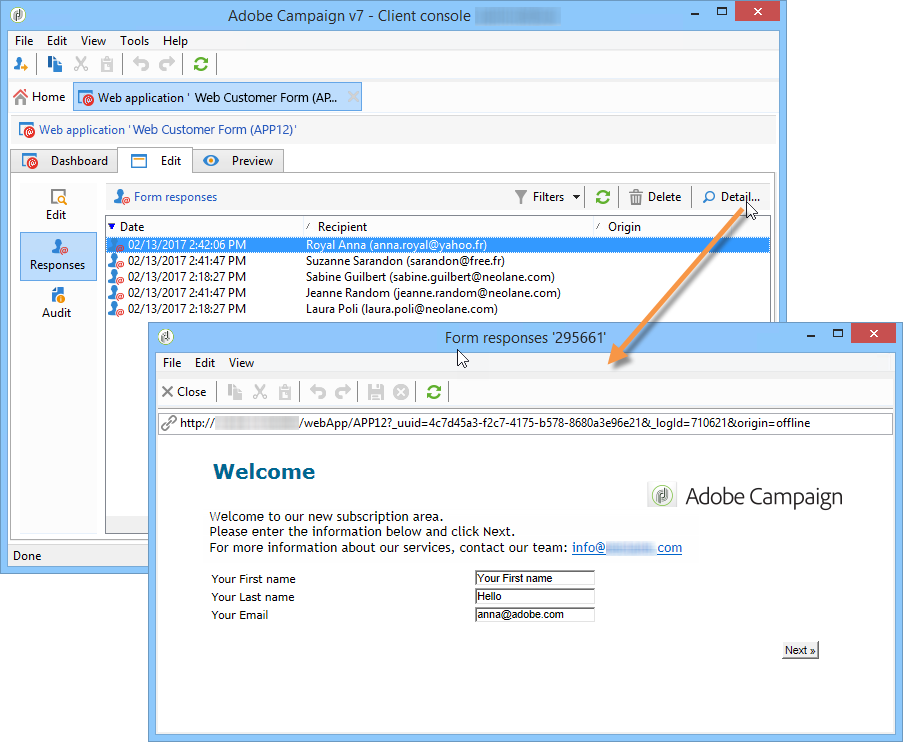Open the Responses section in the sidebar
903x742 pixels.
tap(58, 256)
